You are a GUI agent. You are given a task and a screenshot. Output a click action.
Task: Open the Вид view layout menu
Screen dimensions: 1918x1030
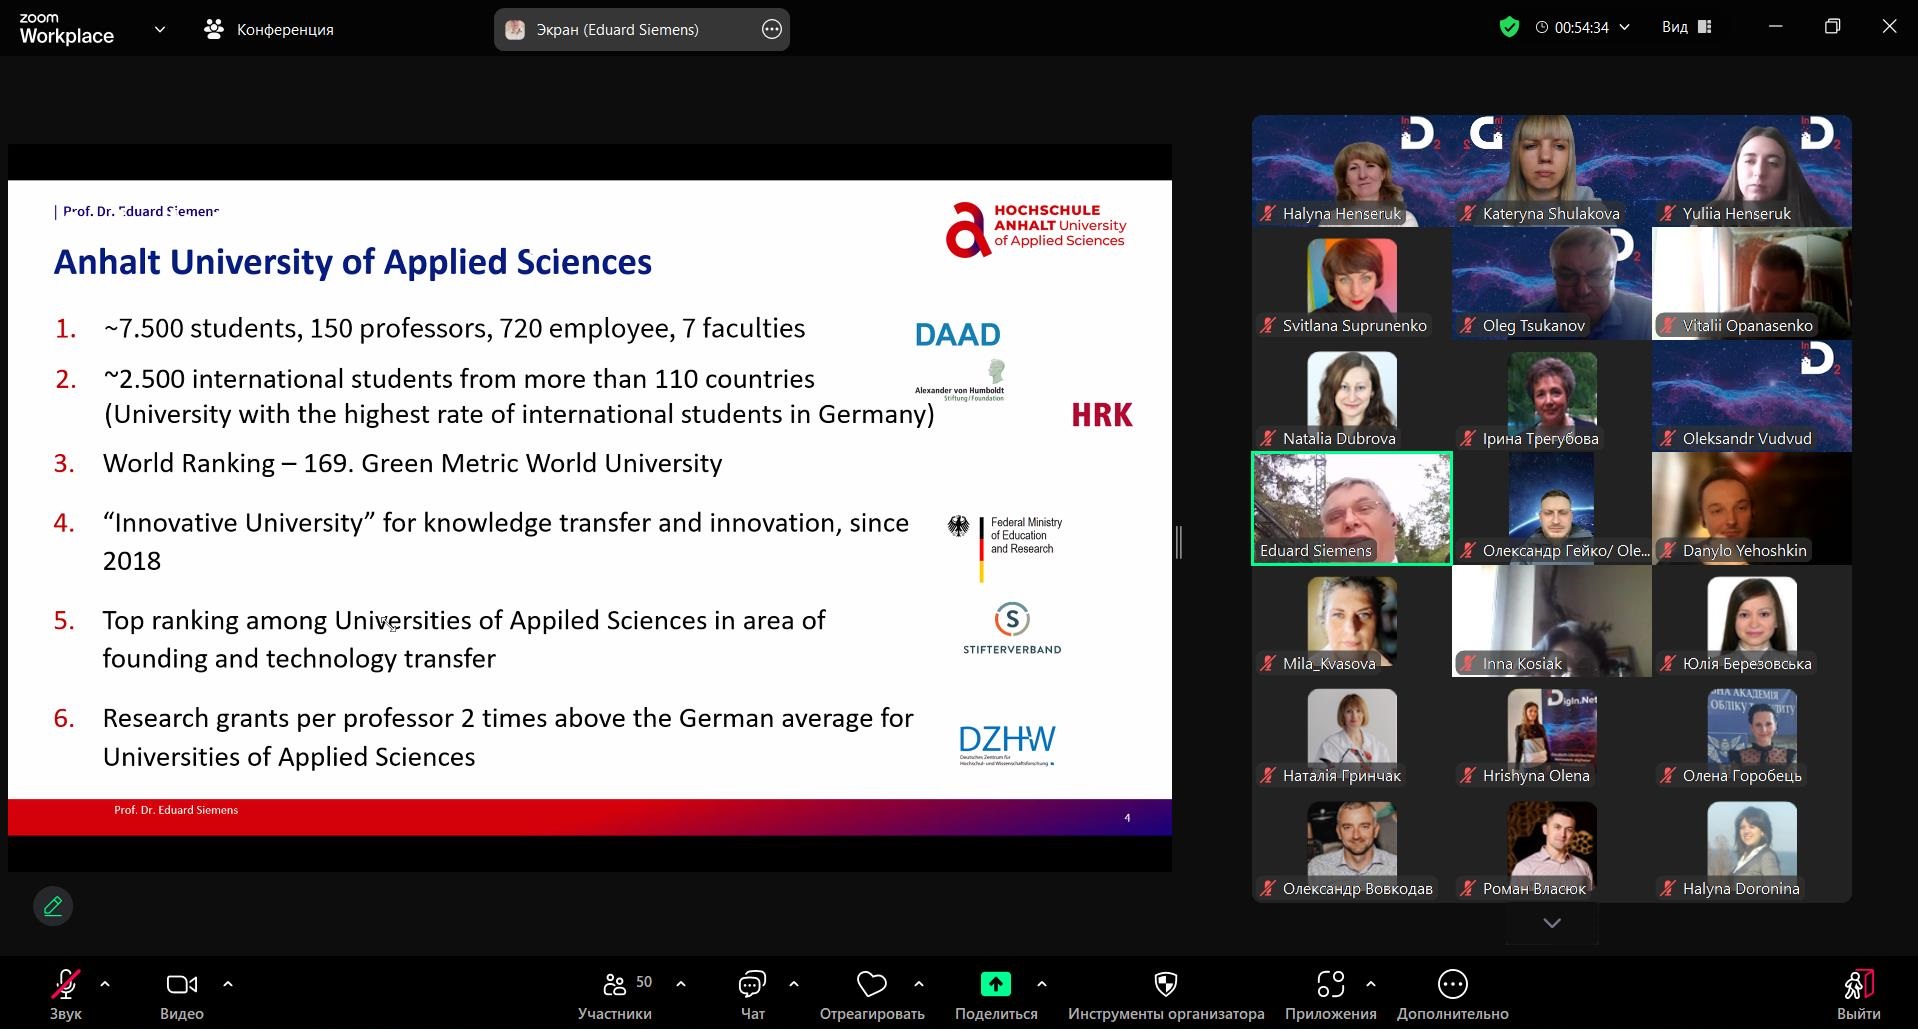1686,27
